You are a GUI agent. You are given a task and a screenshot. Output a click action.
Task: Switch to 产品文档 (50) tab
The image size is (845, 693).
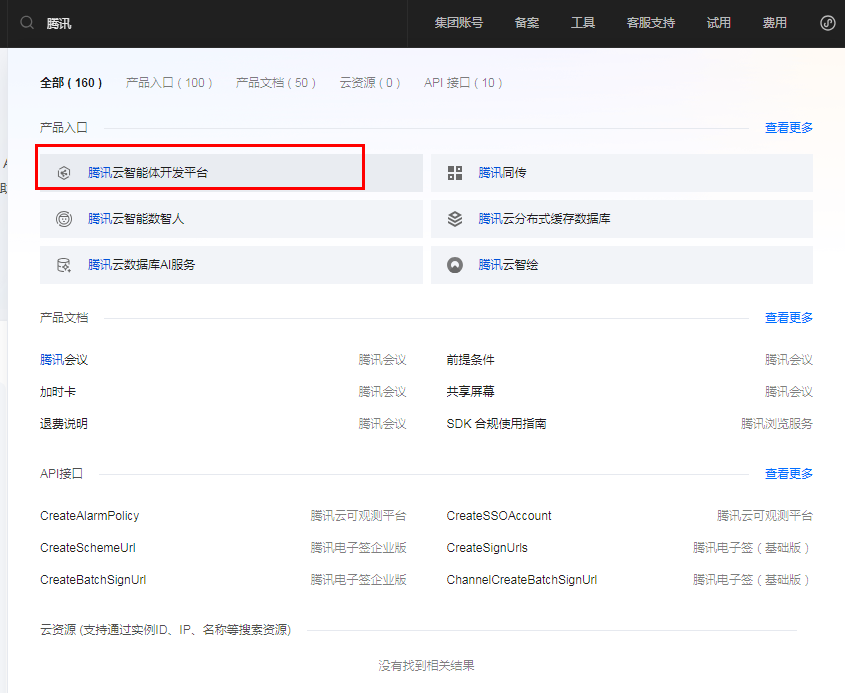tap(275, 83)
